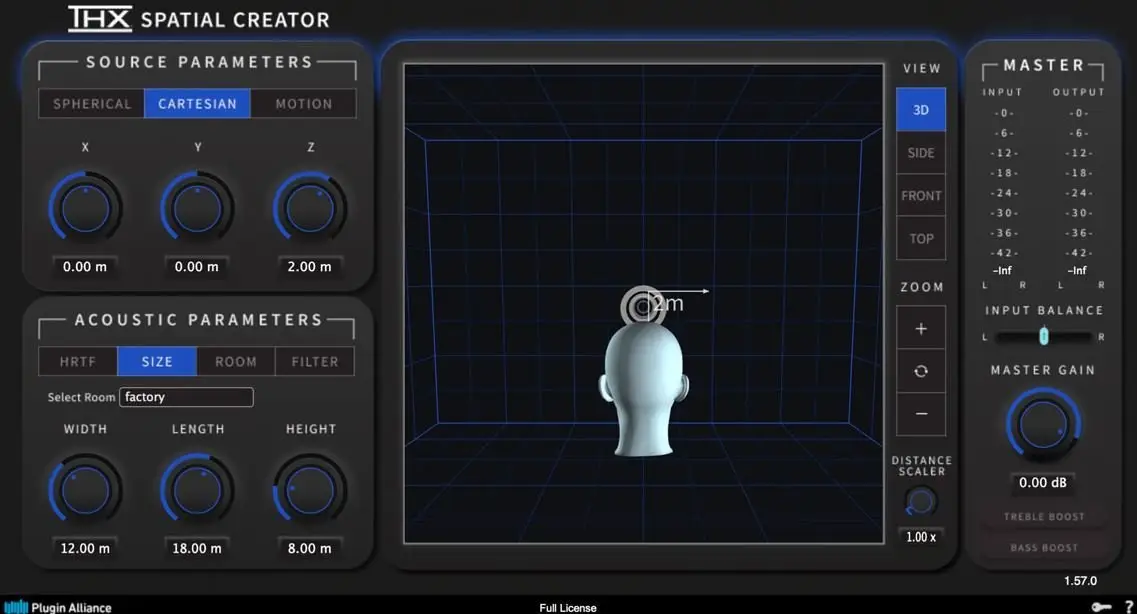This screenshot has width=1137, height=614.
Task: Click the THX Spatial Creator logo
Action: (x=199, y=20)
